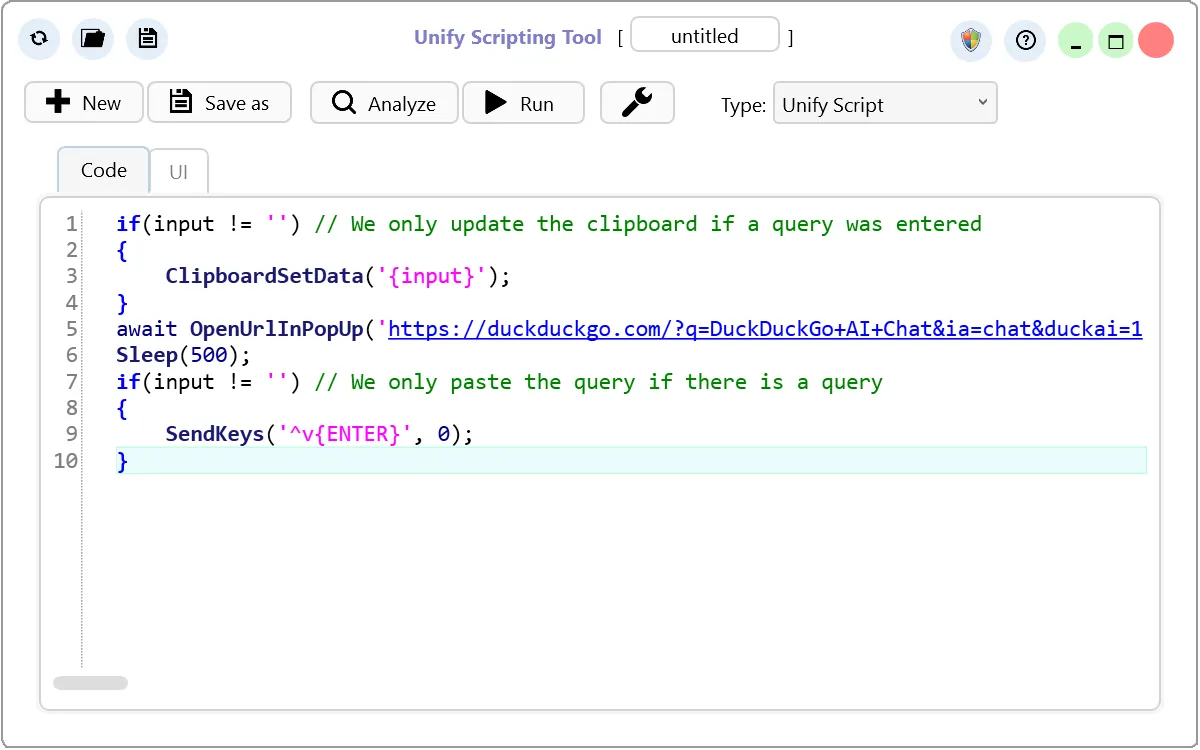Run the script with Run button

pos(523,103)
